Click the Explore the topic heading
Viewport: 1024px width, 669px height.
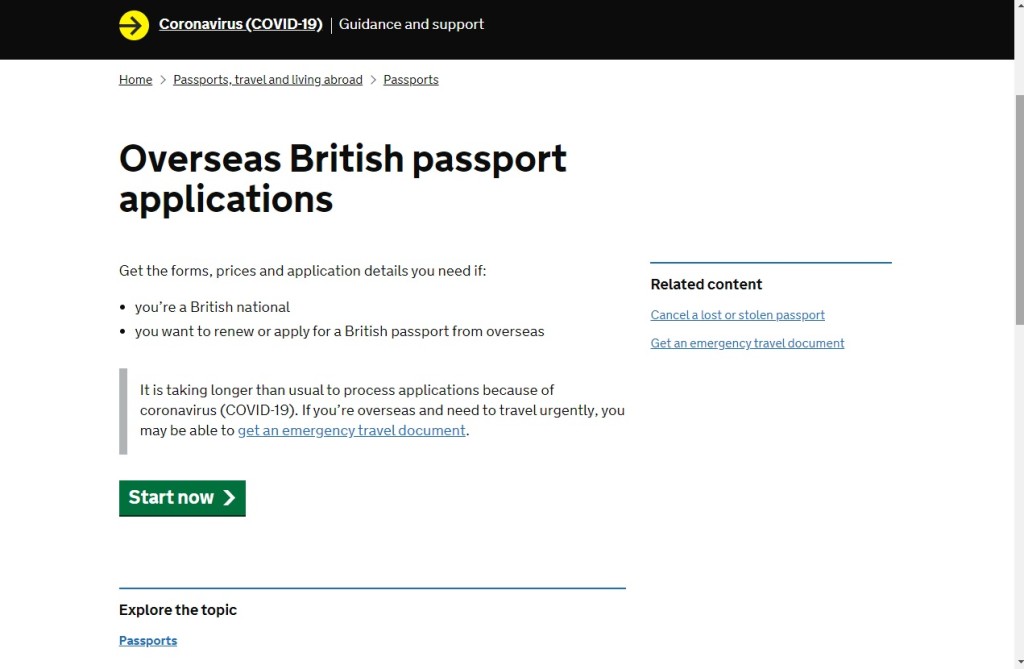[x=178, y=610]
